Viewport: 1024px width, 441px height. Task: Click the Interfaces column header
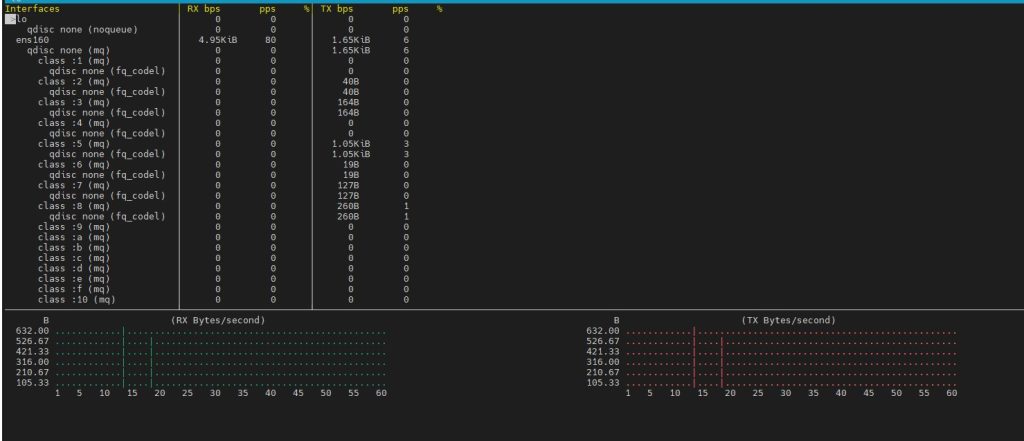(32, 8)
